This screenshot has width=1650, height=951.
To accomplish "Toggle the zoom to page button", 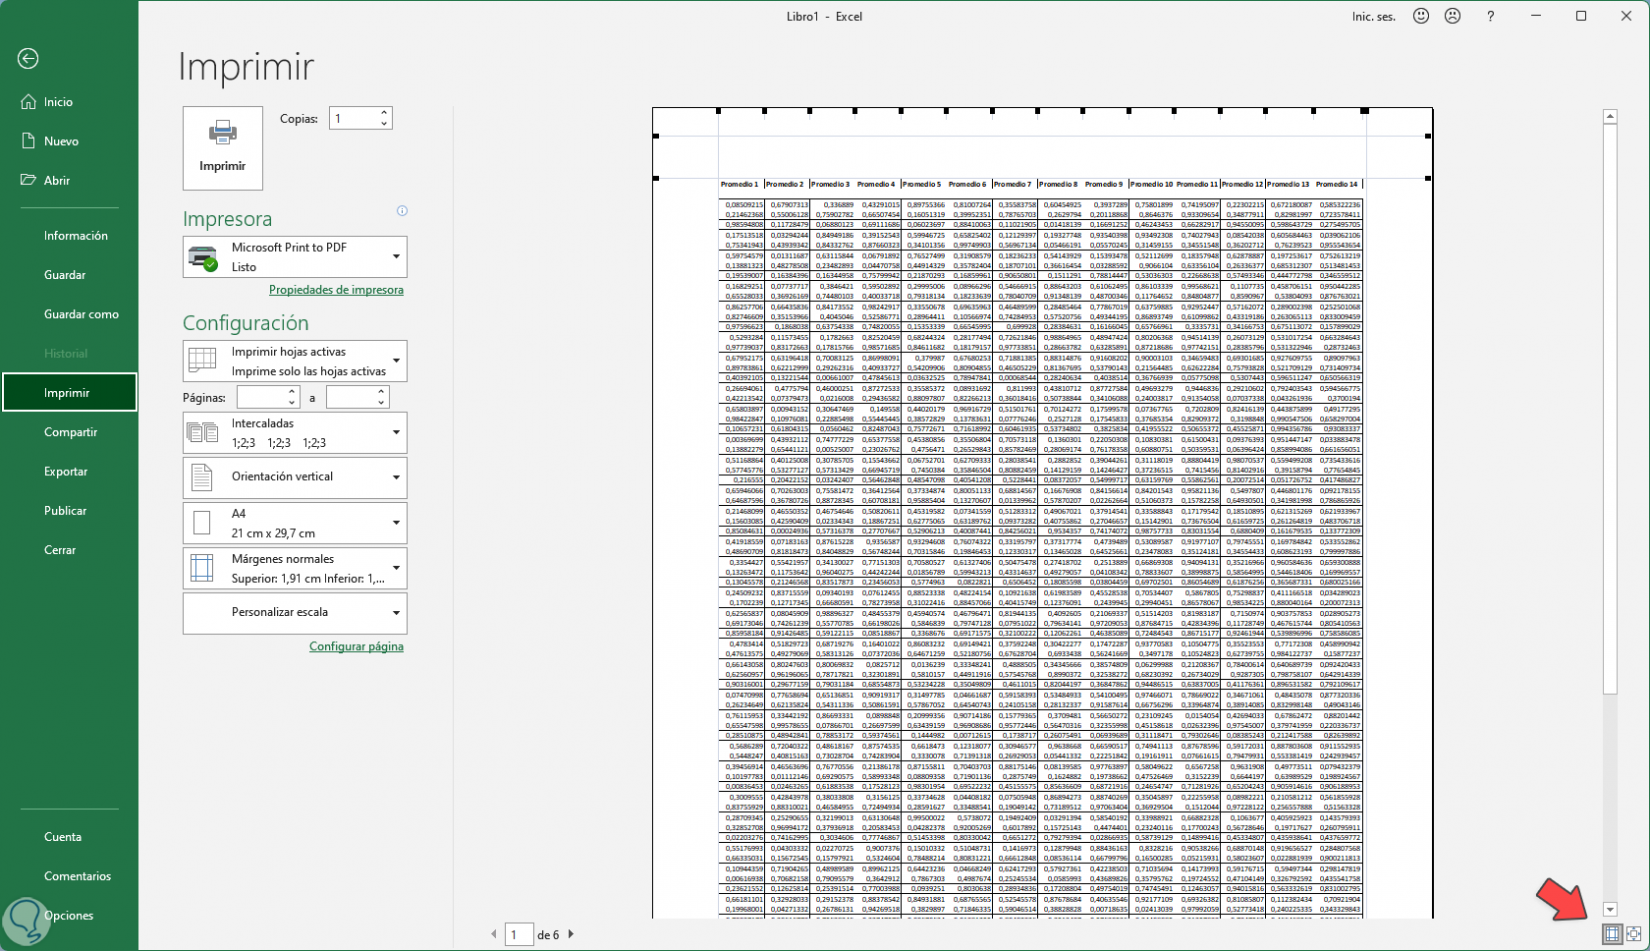I will (x=1634, y=934).
